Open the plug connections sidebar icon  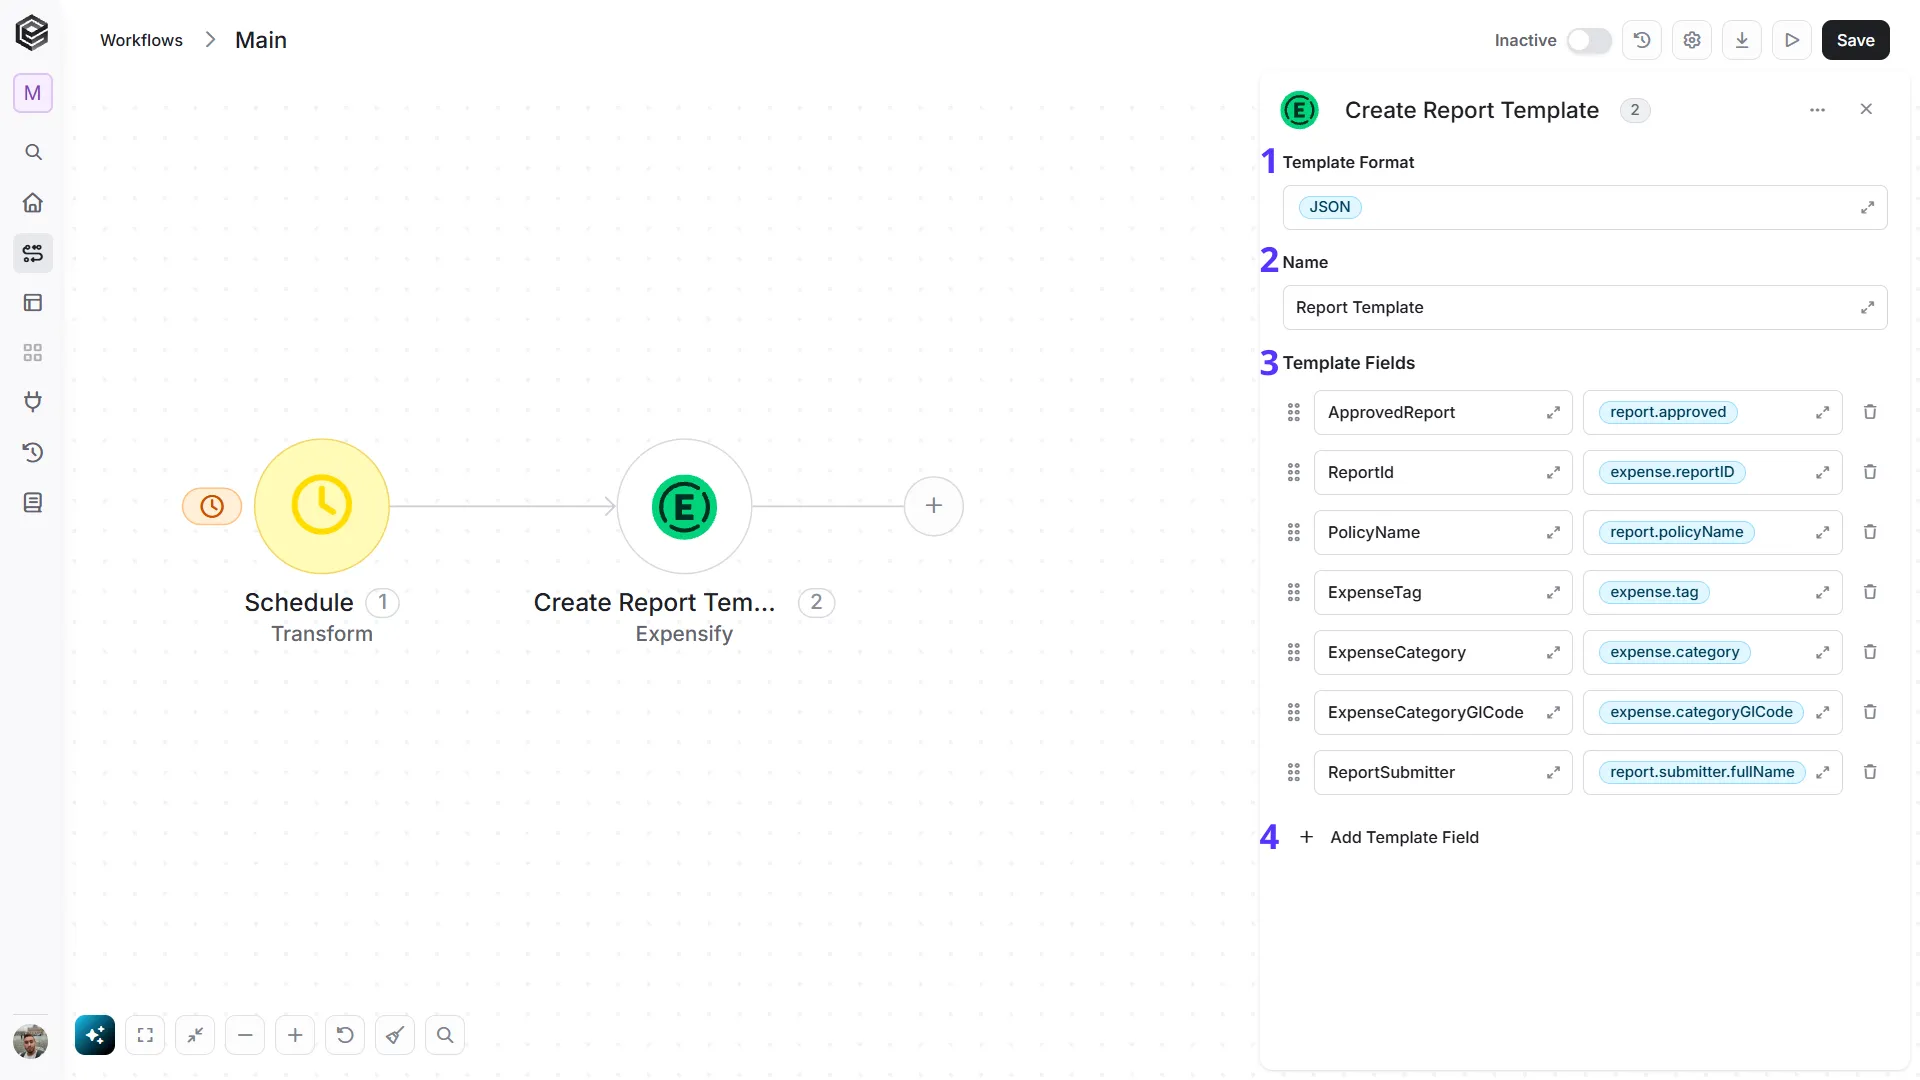pos(33,402)
